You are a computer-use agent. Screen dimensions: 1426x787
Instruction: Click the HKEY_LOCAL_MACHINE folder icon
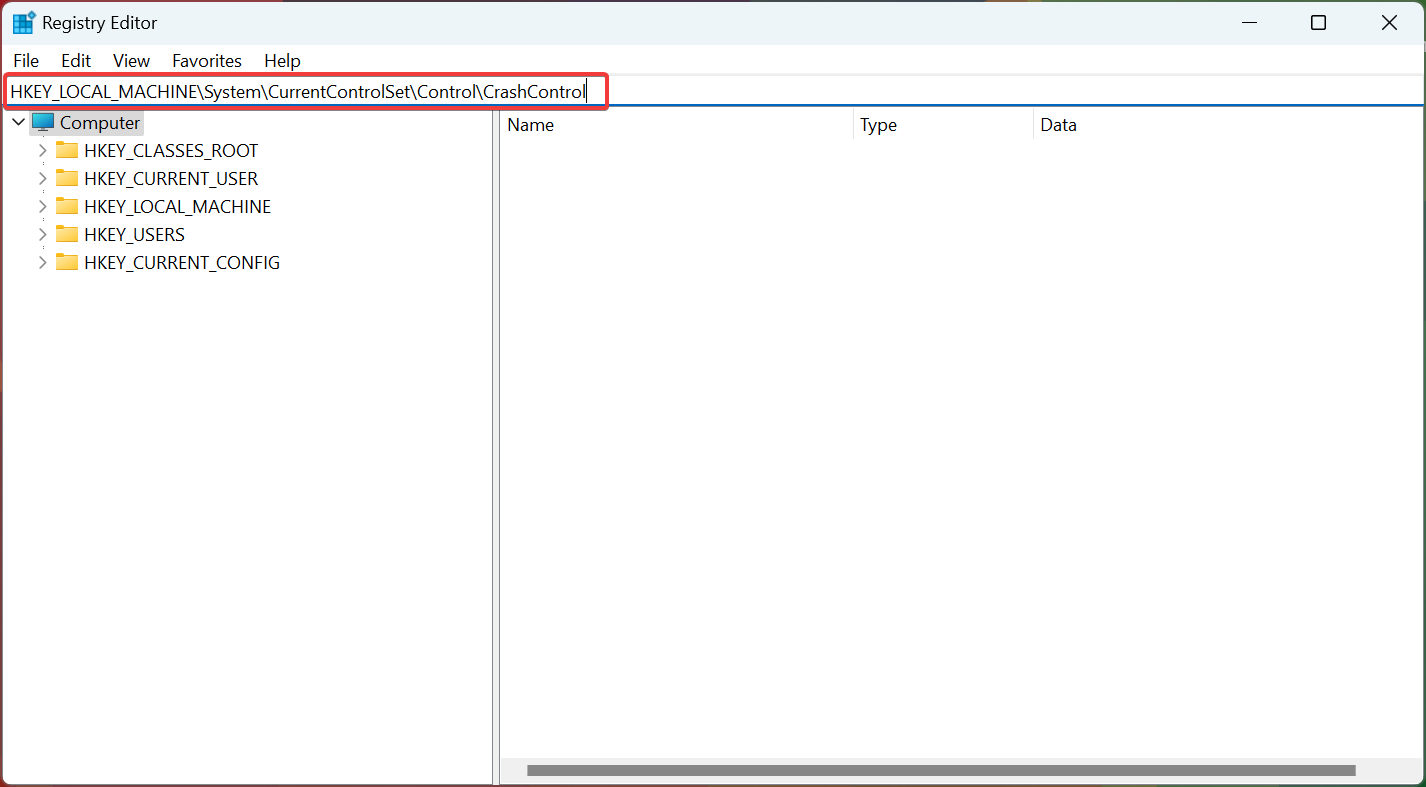tap(67, 207)
